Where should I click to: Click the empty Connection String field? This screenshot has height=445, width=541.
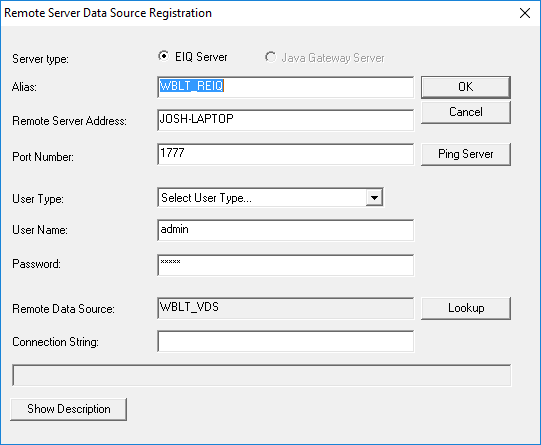coord(285,341)
